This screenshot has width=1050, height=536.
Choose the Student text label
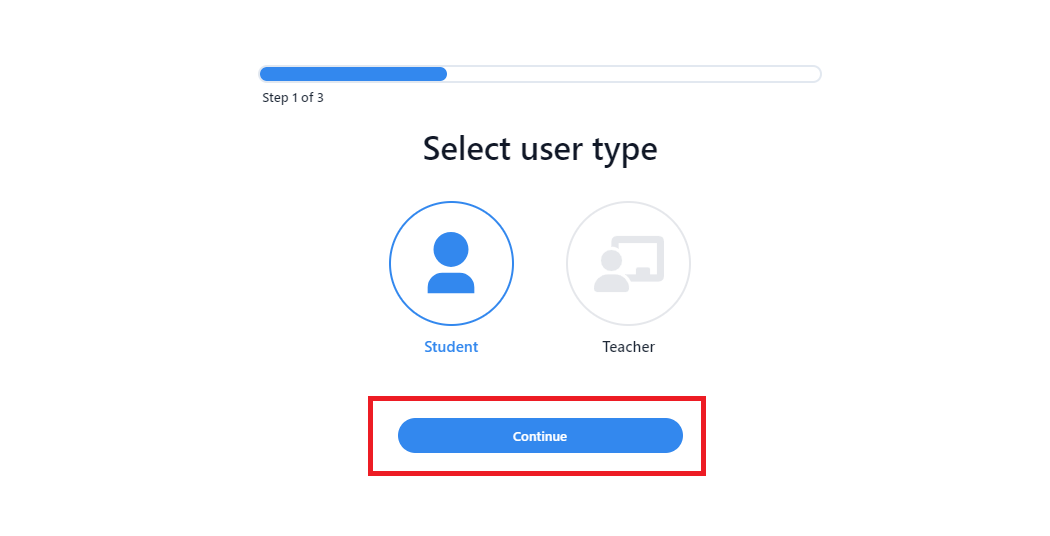[x=451, y=347]
